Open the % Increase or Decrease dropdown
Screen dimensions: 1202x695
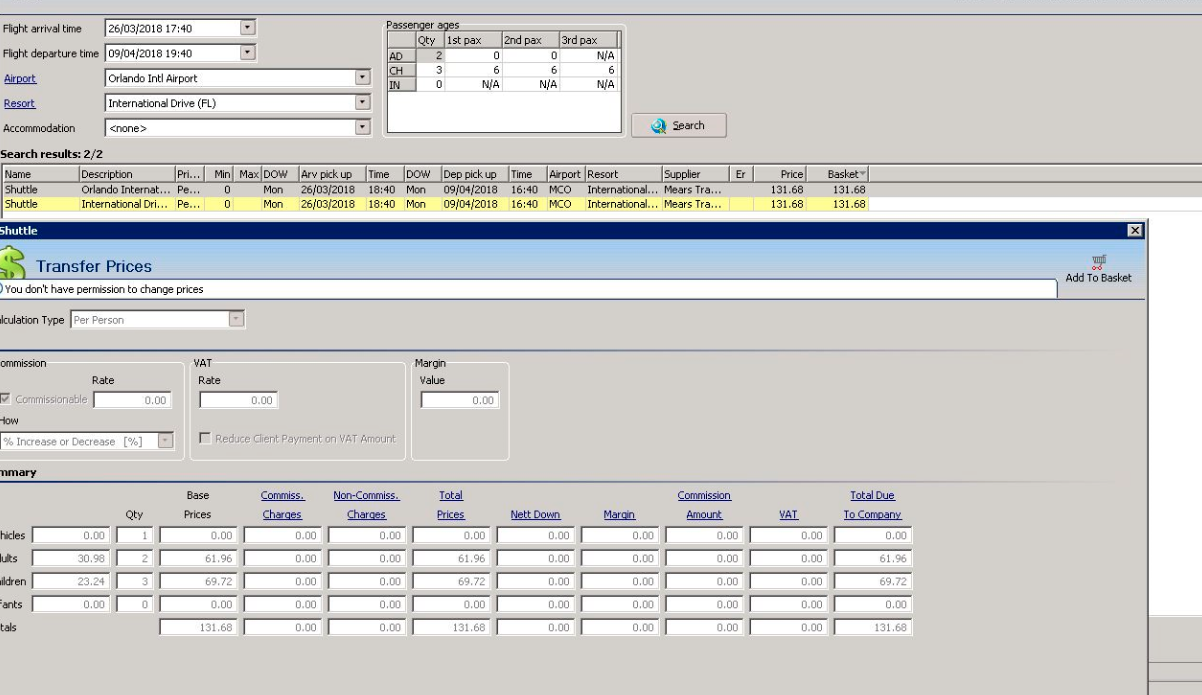165,441
